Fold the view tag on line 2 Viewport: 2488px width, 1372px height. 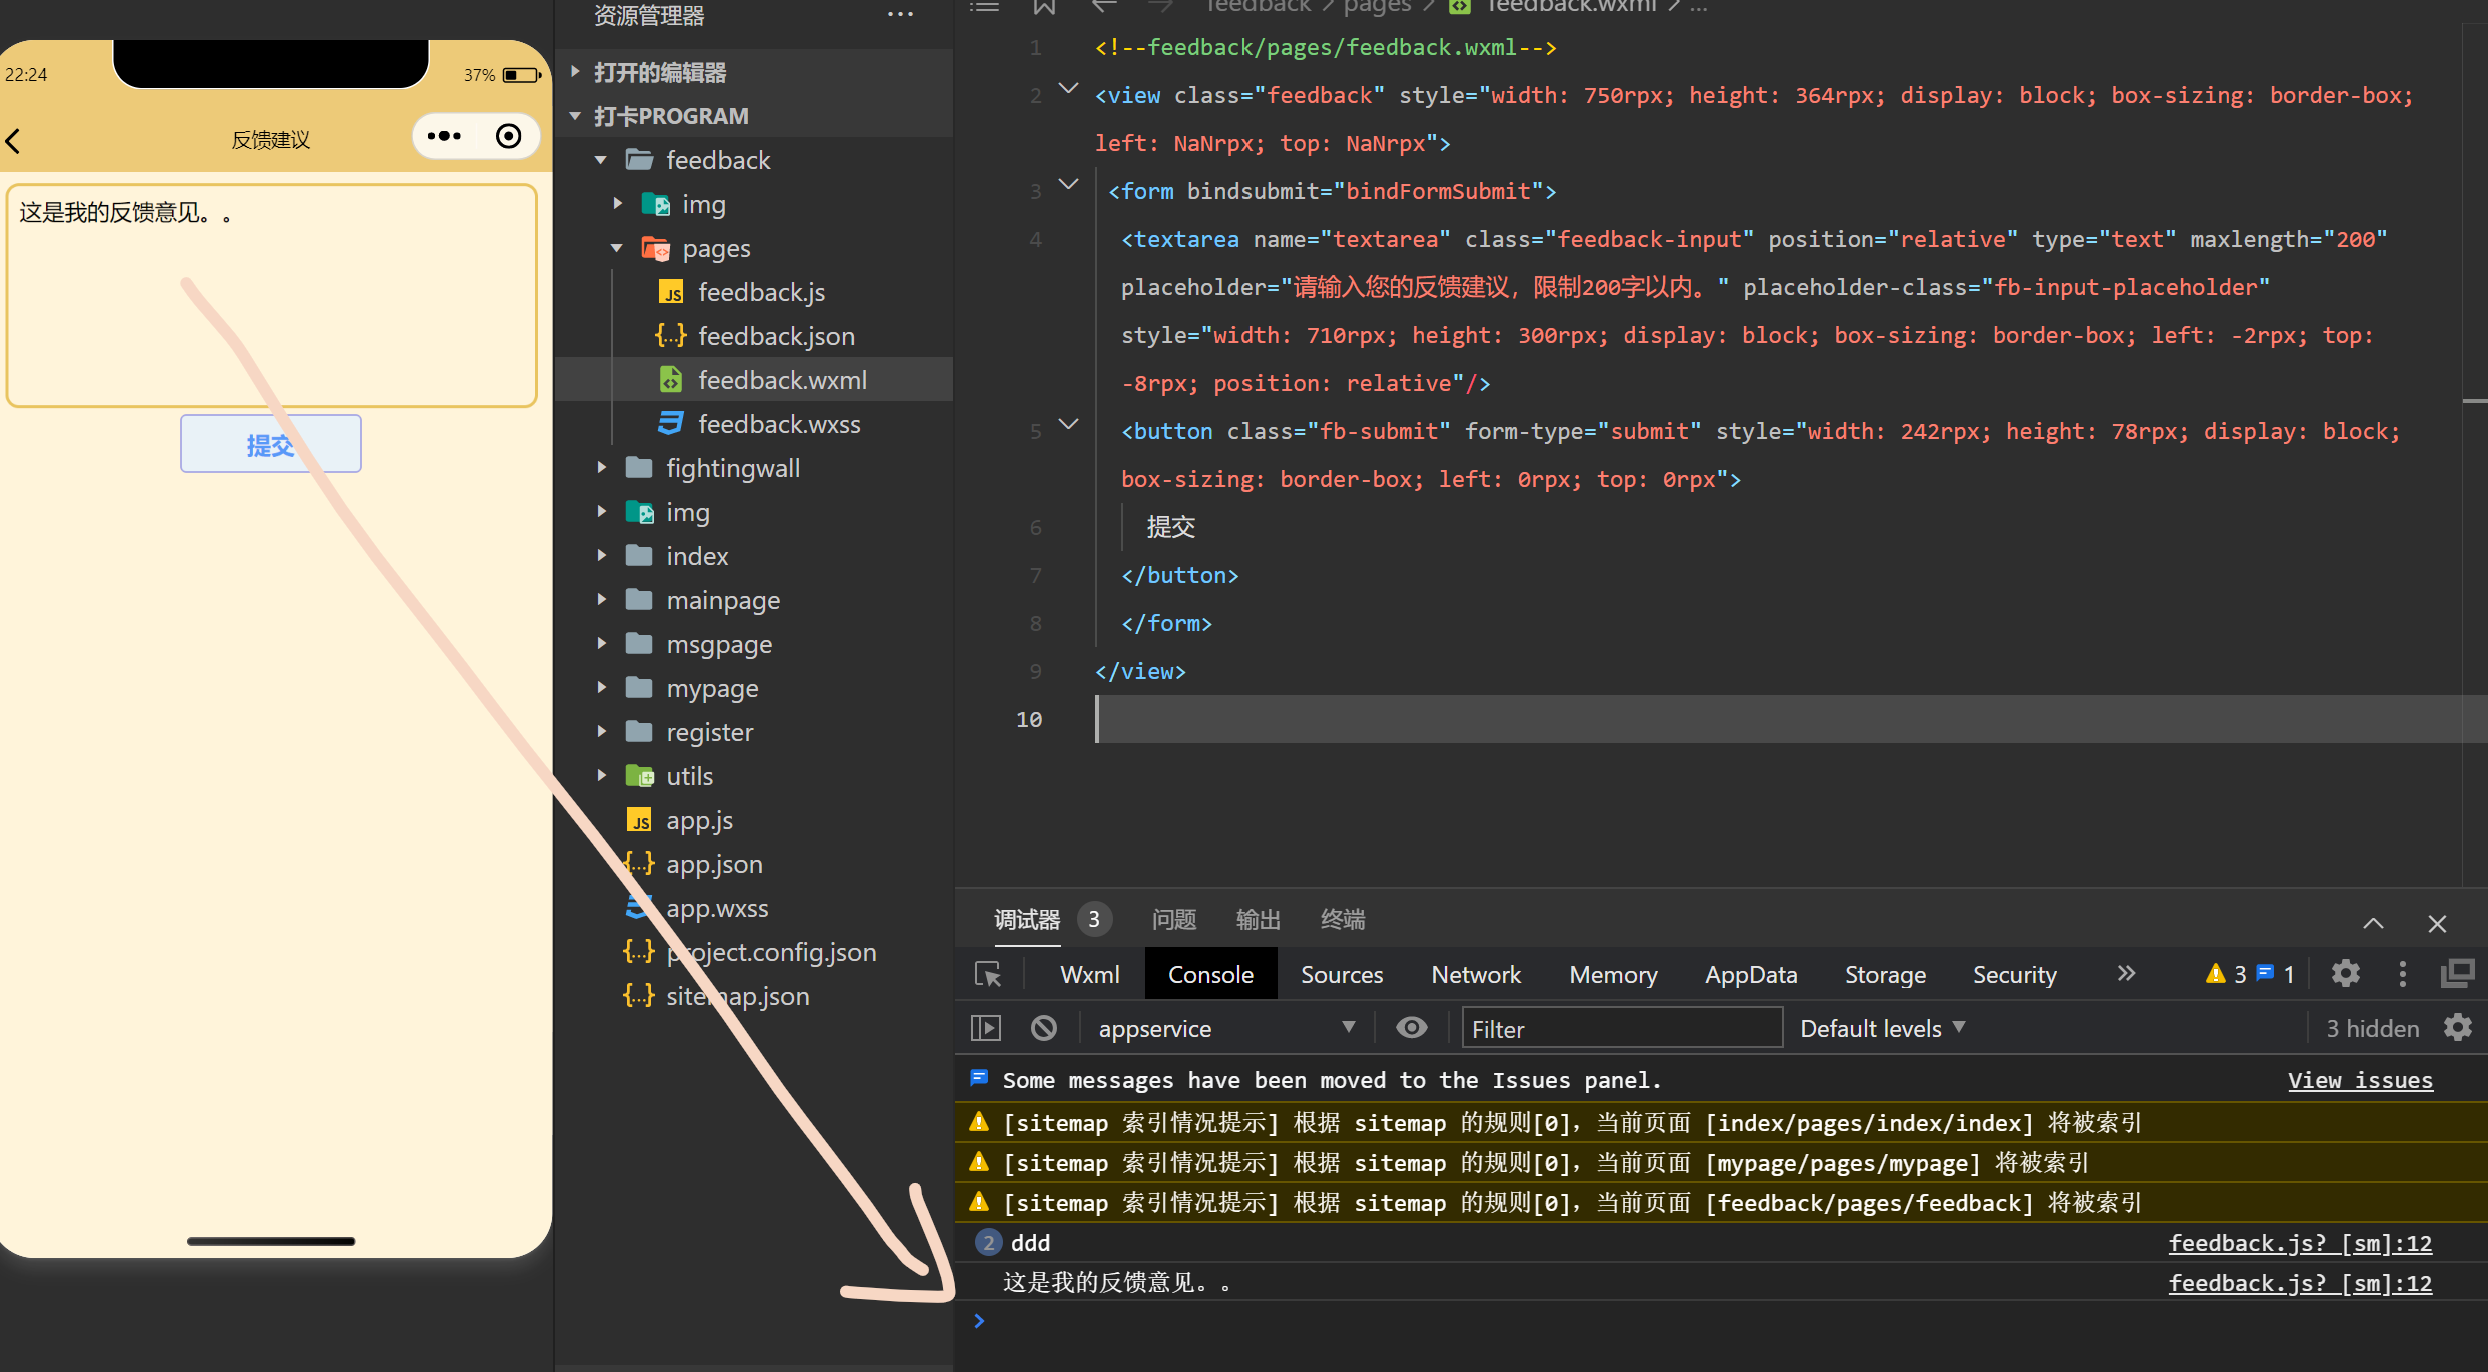pyautogui.click(x=1068, y=89)
